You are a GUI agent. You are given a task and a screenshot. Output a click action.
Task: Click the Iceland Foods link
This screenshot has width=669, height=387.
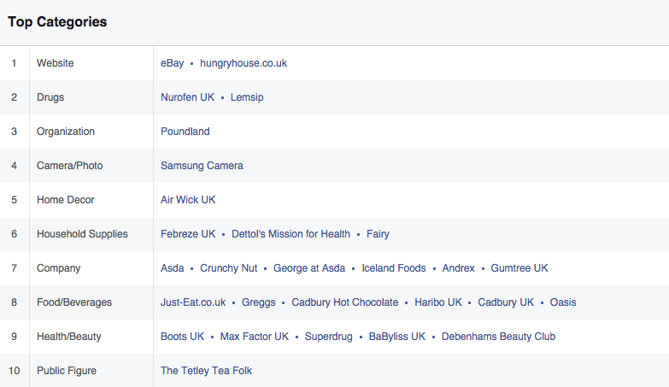pyautogui.click(x=393, y=268)
